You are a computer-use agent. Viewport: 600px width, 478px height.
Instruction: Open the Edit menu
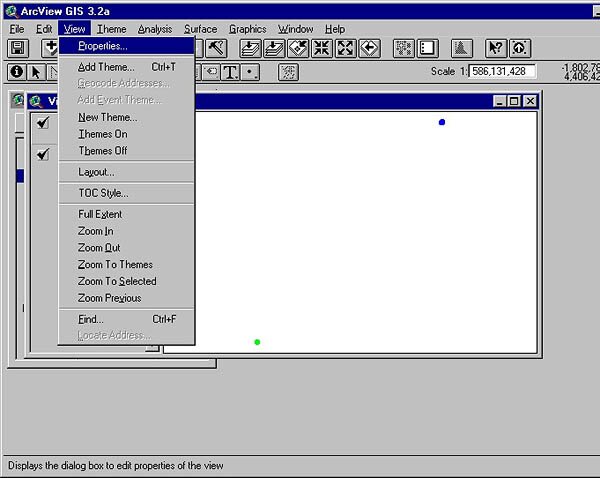tap(44, 29)
